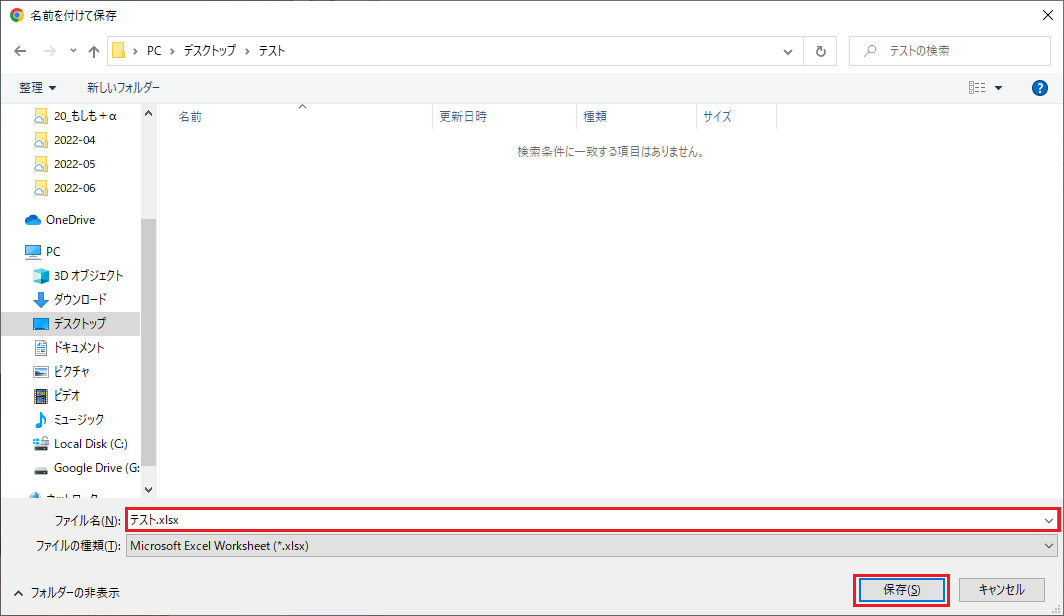
Task: Open the breadcrumb path dropdown arrow
Action: 787,51
